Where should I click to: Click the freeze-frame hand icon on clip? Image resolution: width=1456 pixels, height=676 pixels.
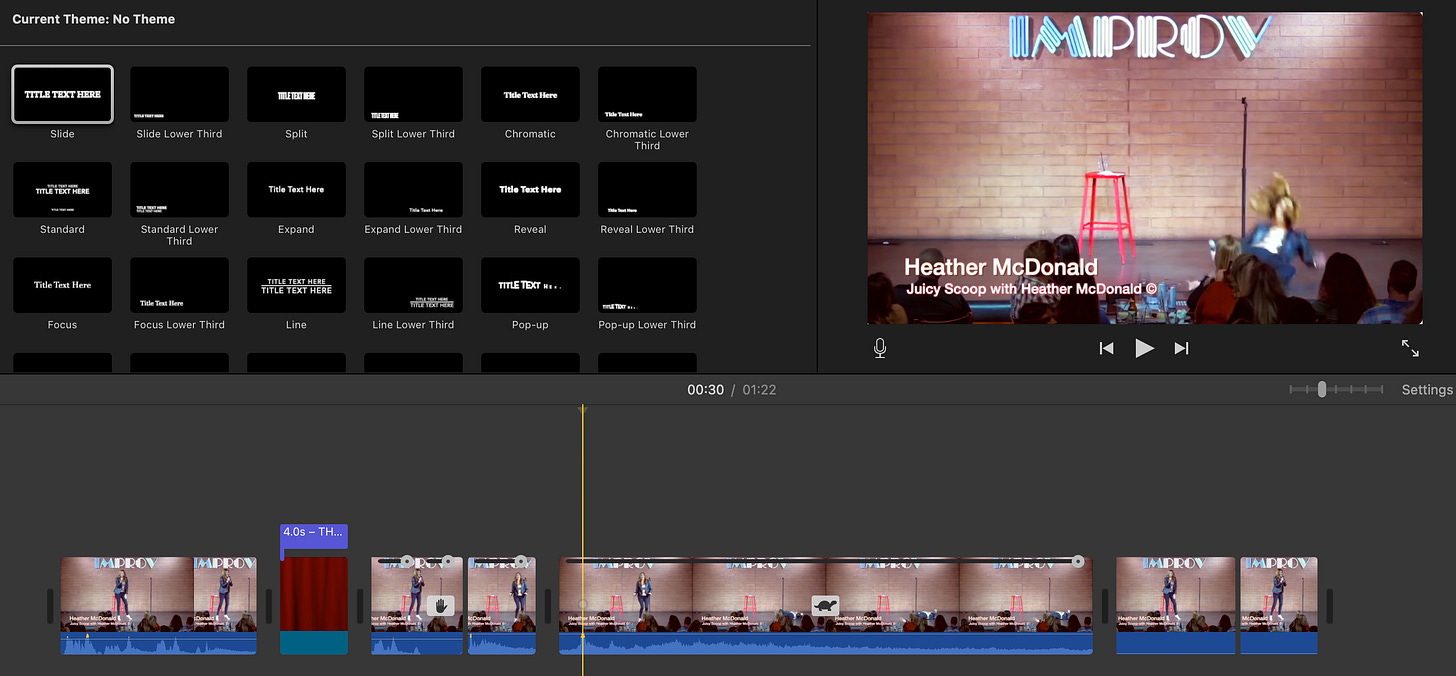tap(440, 605)
